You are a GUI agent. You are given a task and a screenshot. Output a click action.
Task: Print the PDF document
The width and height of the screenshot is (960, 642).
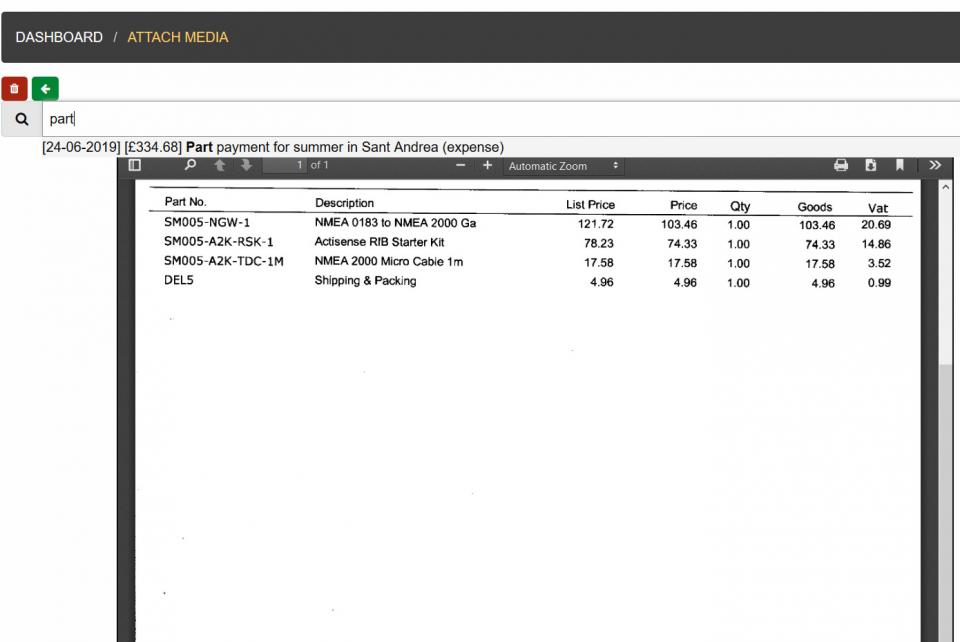pos(841,166)
